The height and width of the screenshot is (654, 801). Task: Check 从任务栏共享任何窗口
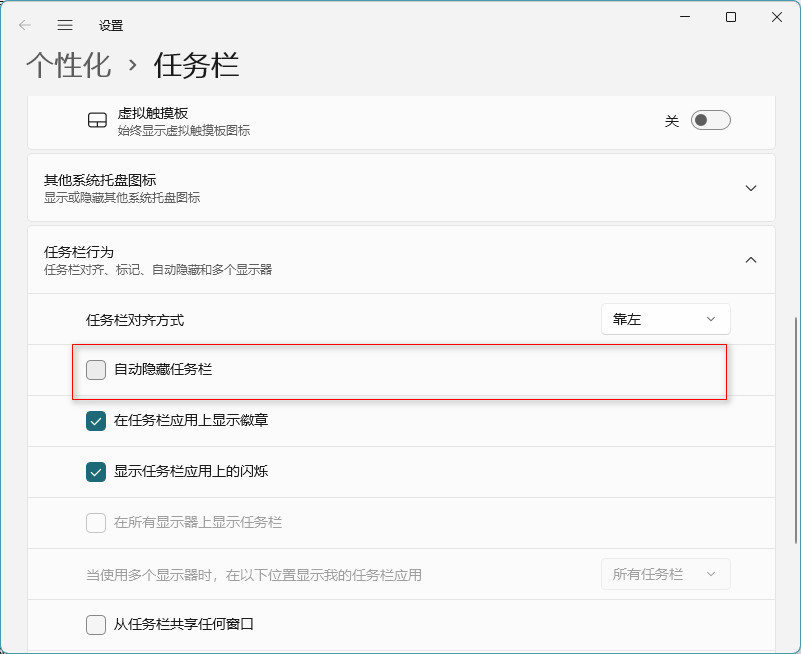coord(95,624)
